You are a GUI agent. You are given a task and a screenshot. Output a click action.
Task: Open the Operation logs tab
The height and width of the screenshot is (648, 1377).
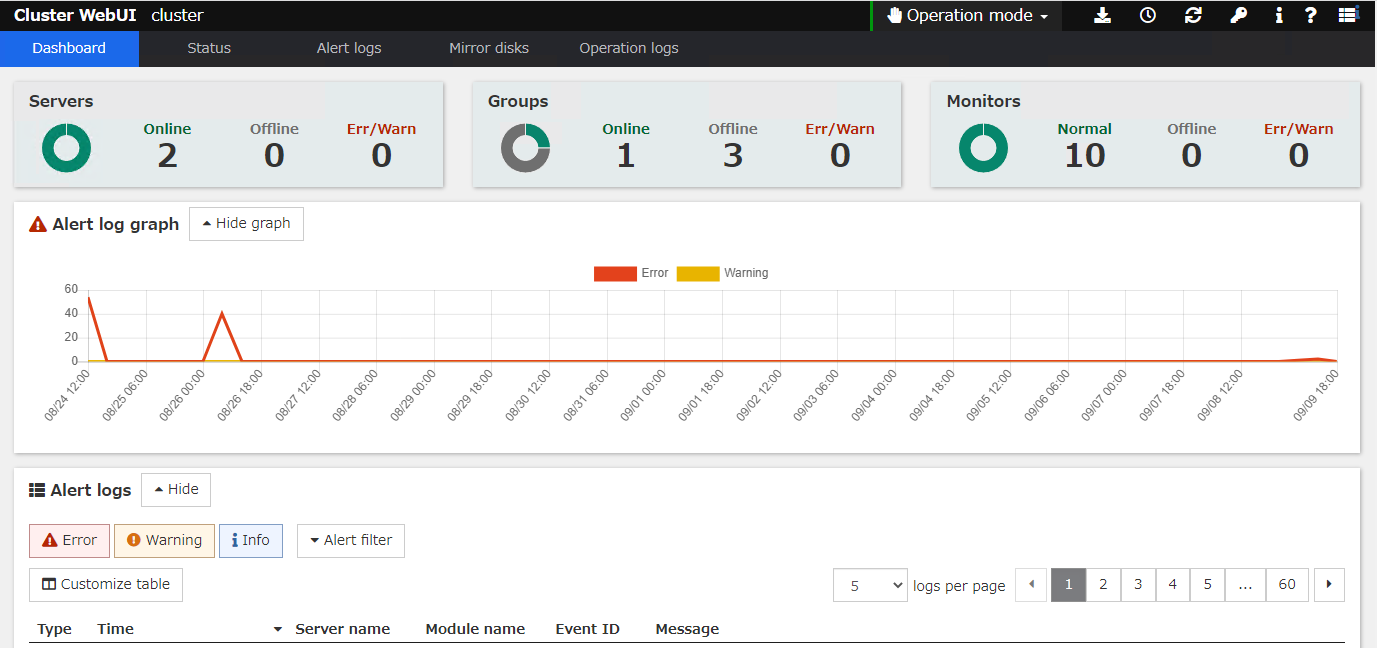click(x=628, y=47)
